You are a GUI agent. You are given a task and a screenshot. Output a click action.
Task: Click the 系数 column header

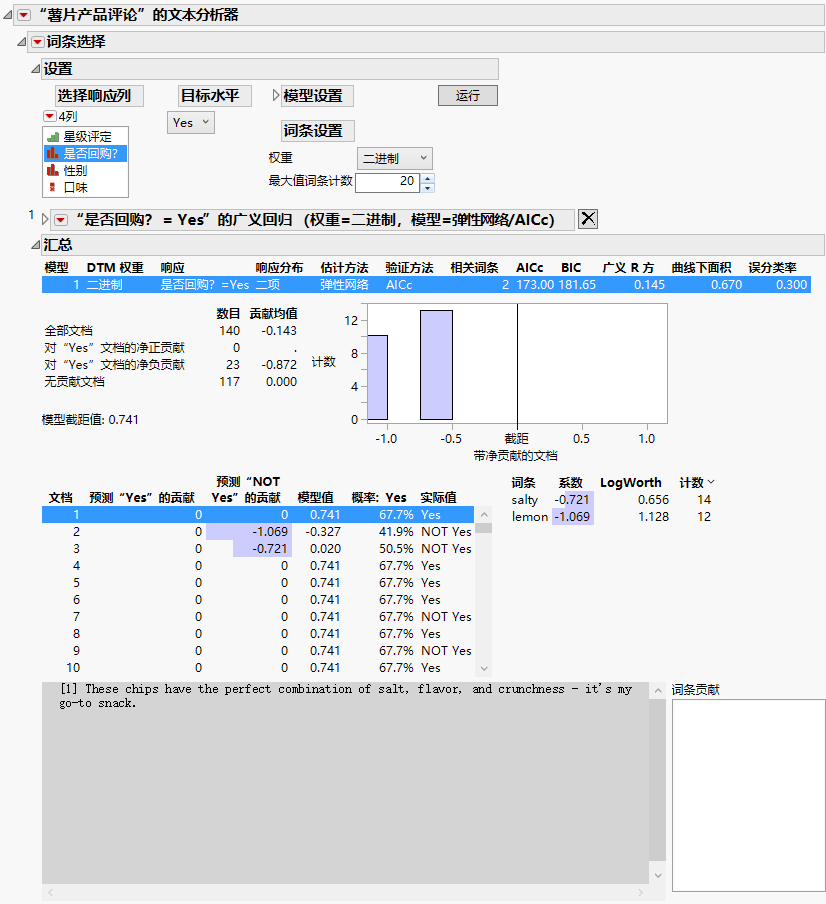(x=570, y=483)
